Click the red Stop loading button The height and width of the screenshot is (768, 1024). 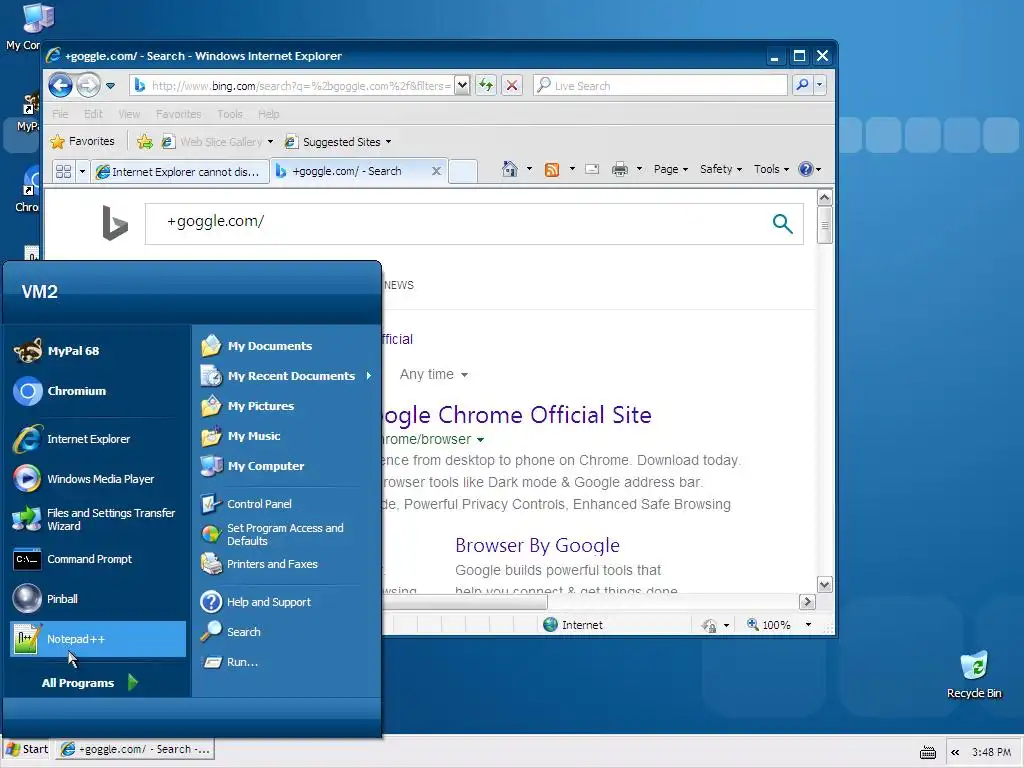[512, 85]
